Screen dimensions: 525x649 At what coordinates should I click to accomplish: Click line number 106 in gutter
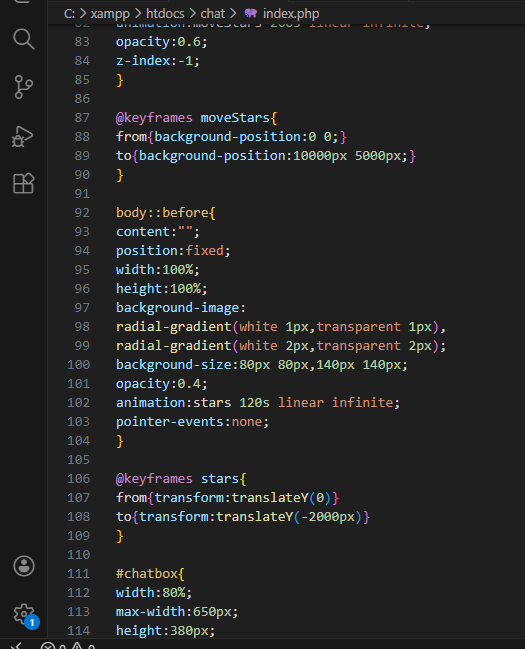(x=79, y=479)
